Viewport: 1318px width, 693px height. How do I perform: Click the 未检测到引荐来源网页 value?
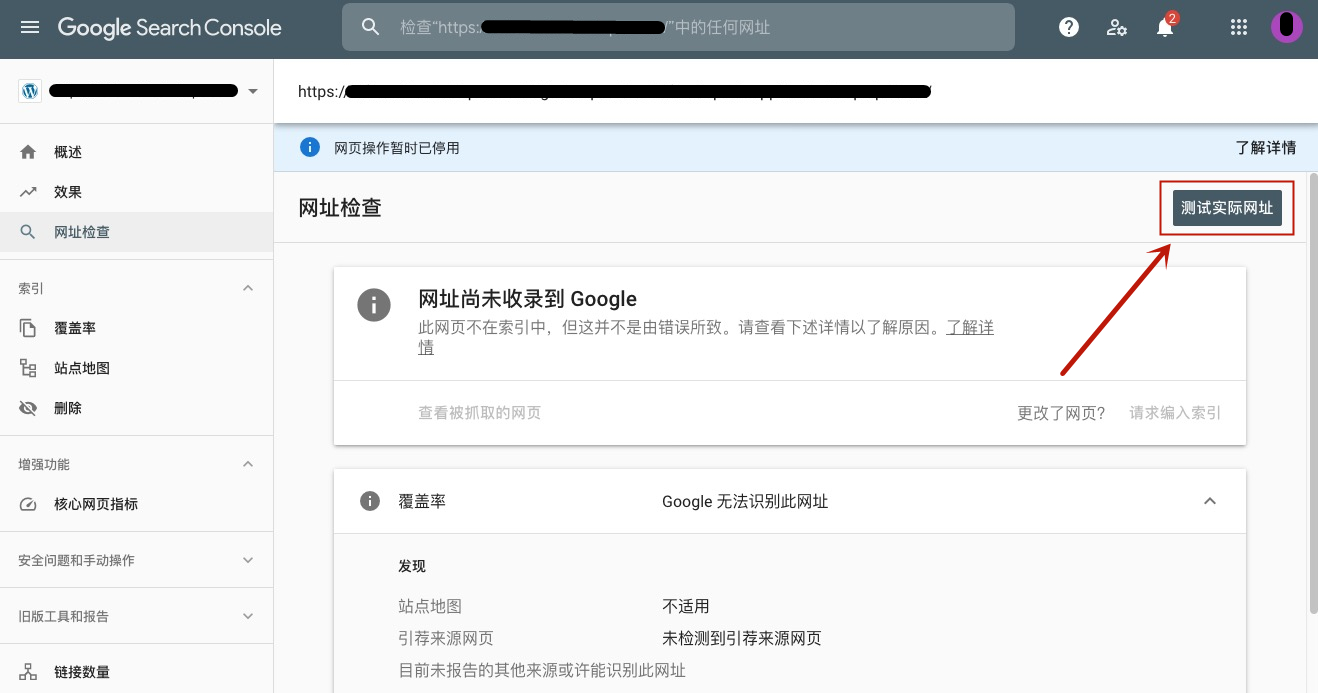point(741,638)
